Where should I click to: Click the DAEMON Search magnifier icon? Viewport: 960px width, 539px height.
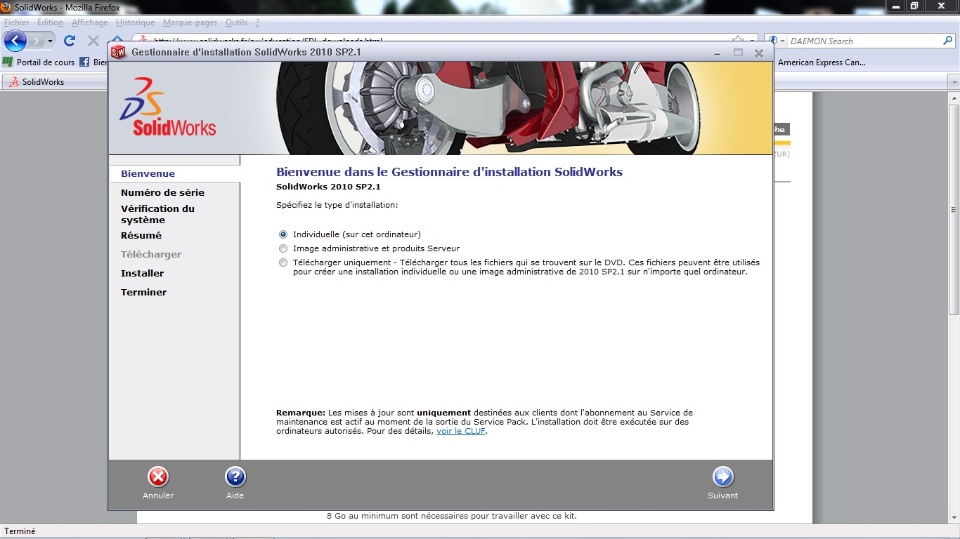point(948,40)
